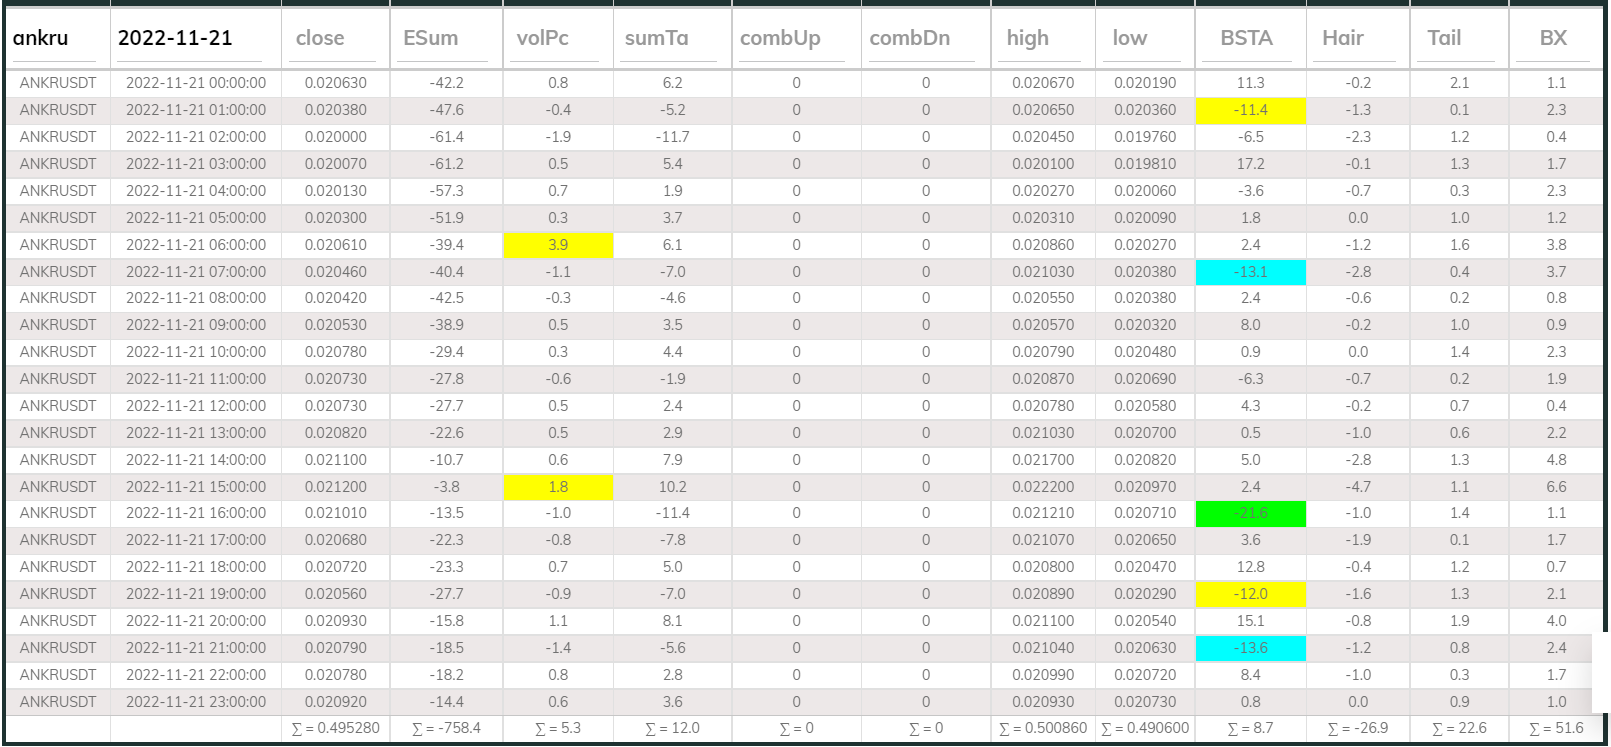Click close value 0.021200
The image size is (1611, 747).
click(x=335, y=487)
